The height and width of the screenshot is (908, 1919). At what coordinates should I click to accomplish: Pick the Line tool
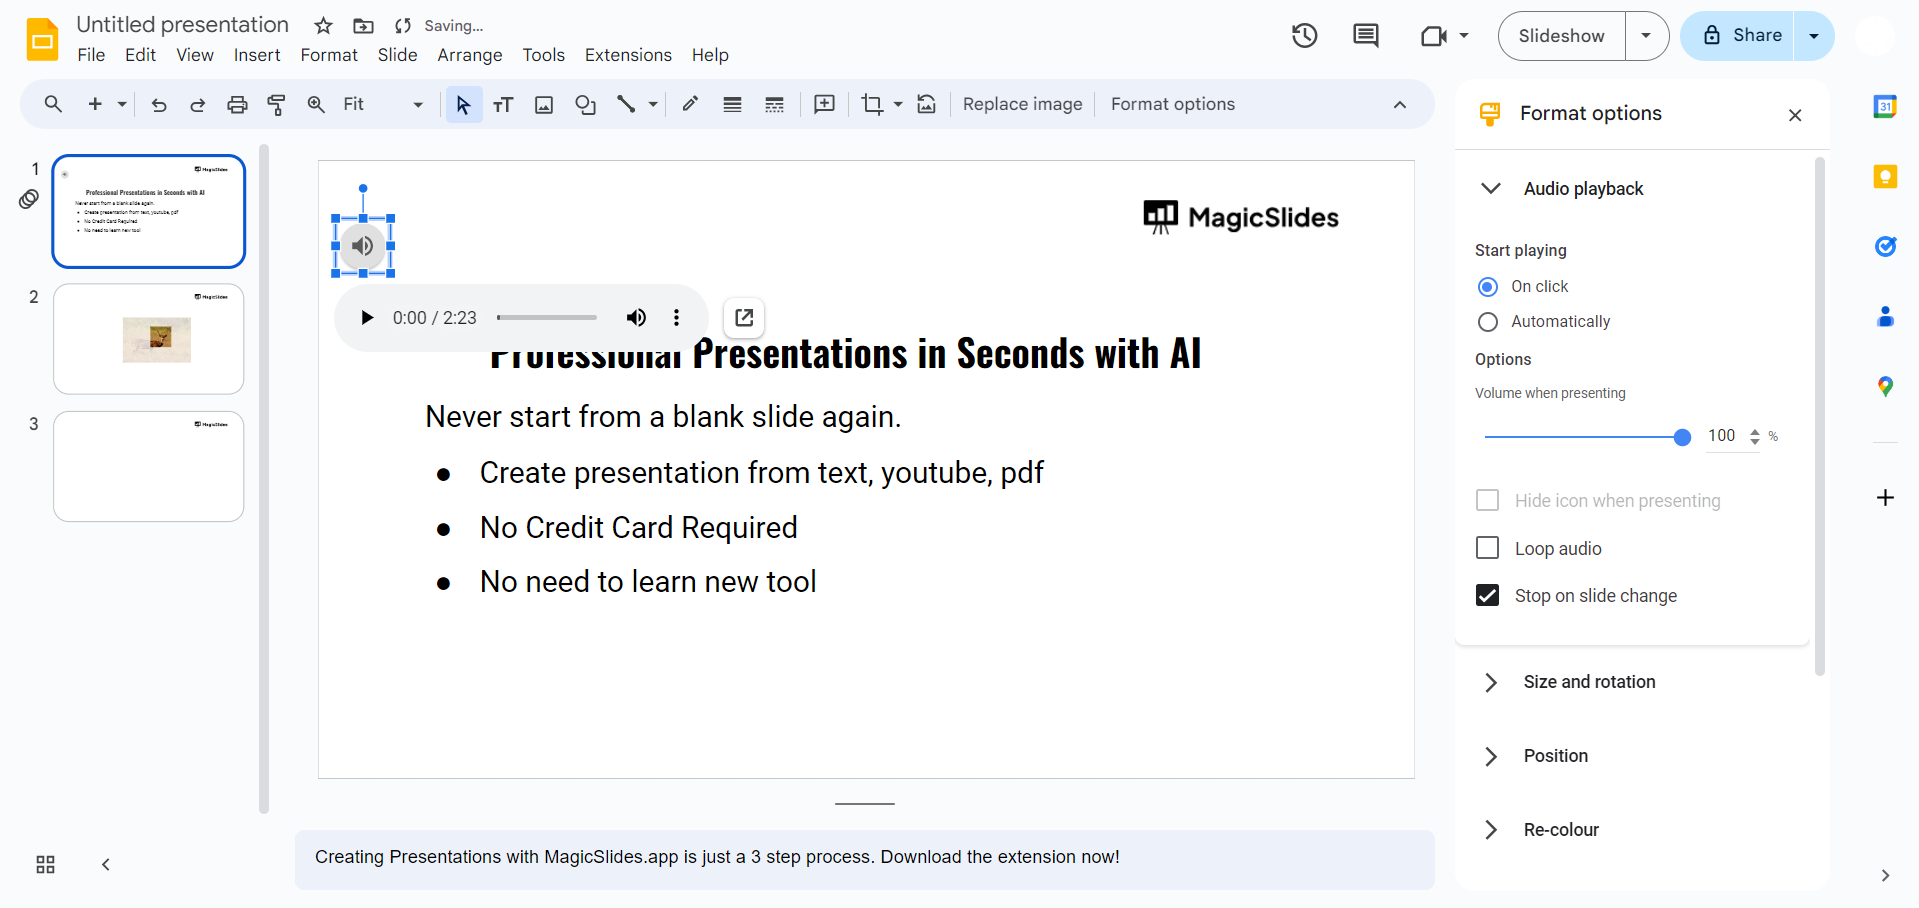626,104
